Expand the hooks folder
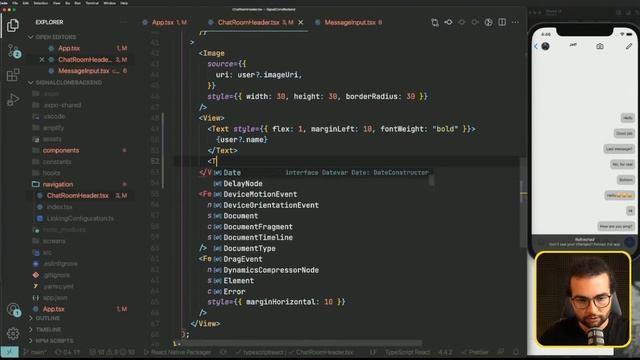 click(x=51, y=173)
